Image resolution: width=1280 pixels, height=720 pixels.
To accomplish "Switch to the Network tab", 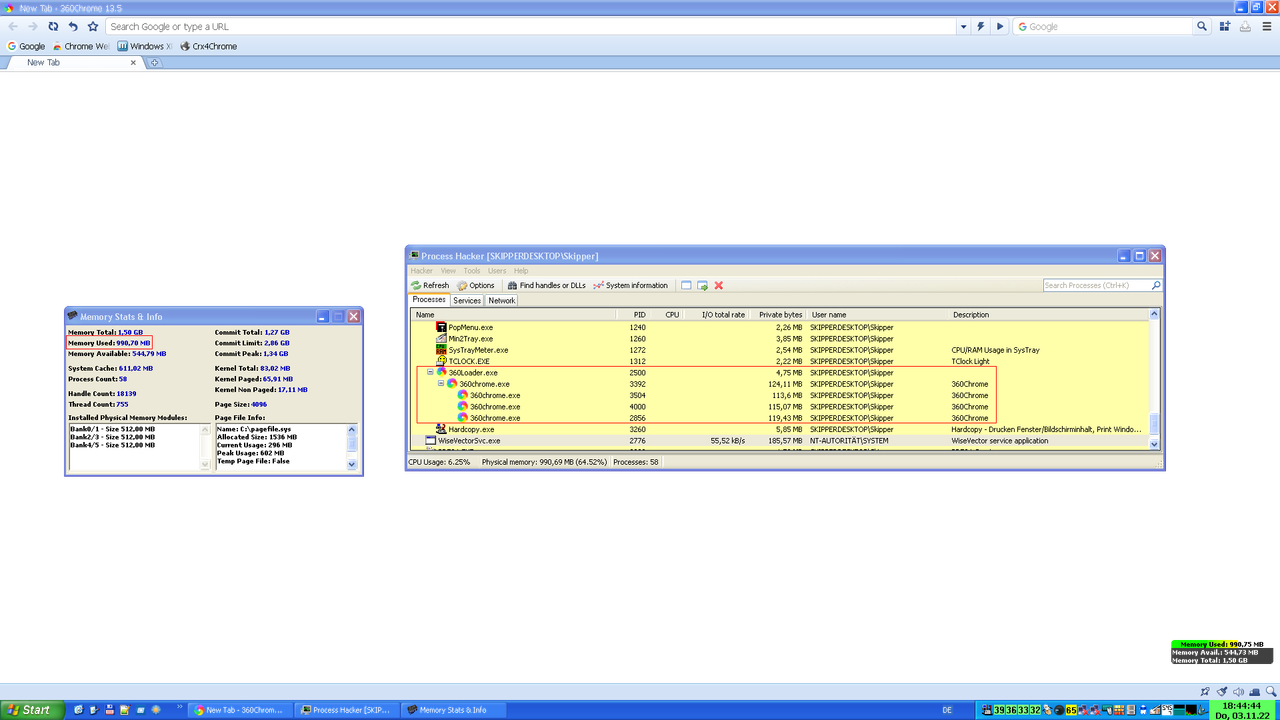I will point(502,300).
